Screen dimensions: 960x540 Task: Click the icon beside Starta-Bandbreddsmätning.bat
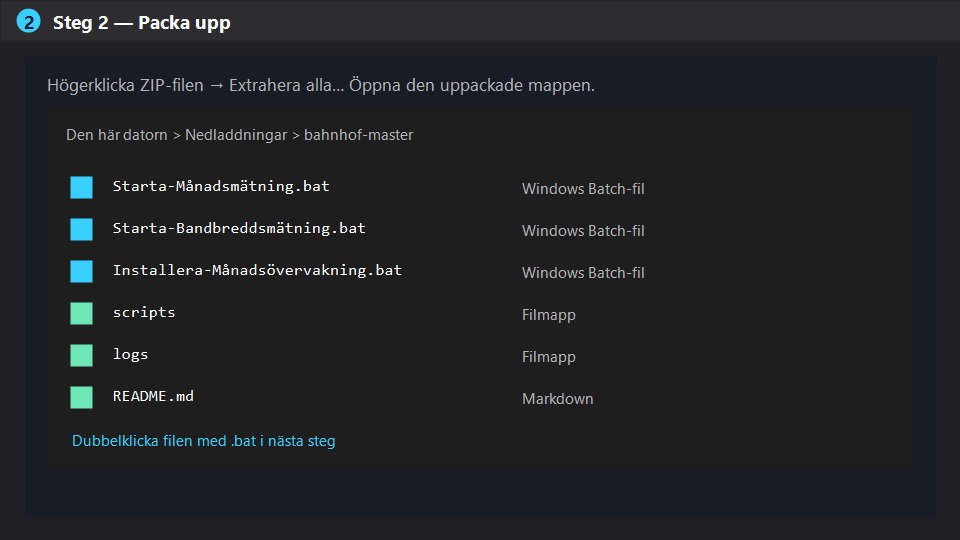point(81,230)
